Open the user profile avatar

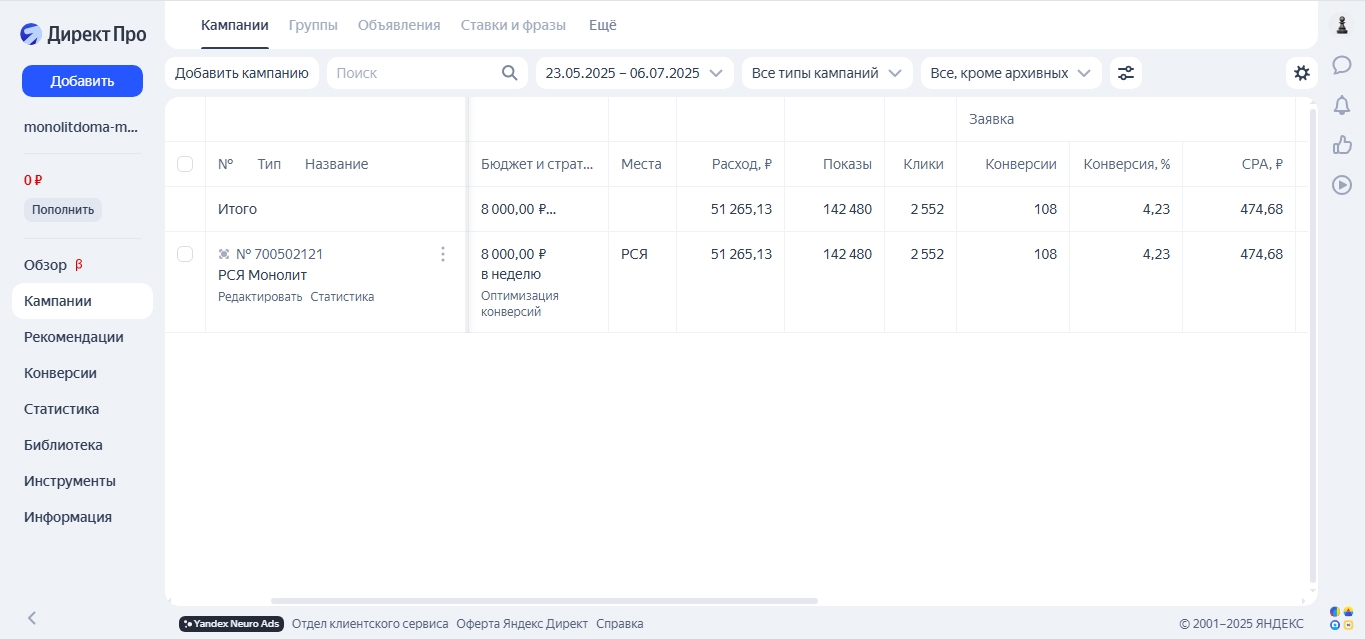(1342, 25)
